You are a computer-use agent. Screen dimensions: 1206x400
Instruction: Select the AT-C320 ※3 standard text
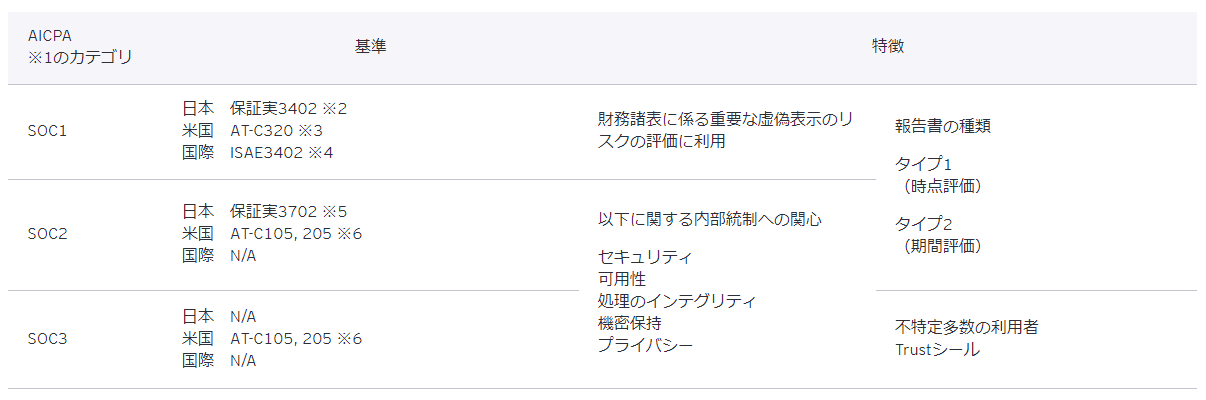tap(276, 130)
